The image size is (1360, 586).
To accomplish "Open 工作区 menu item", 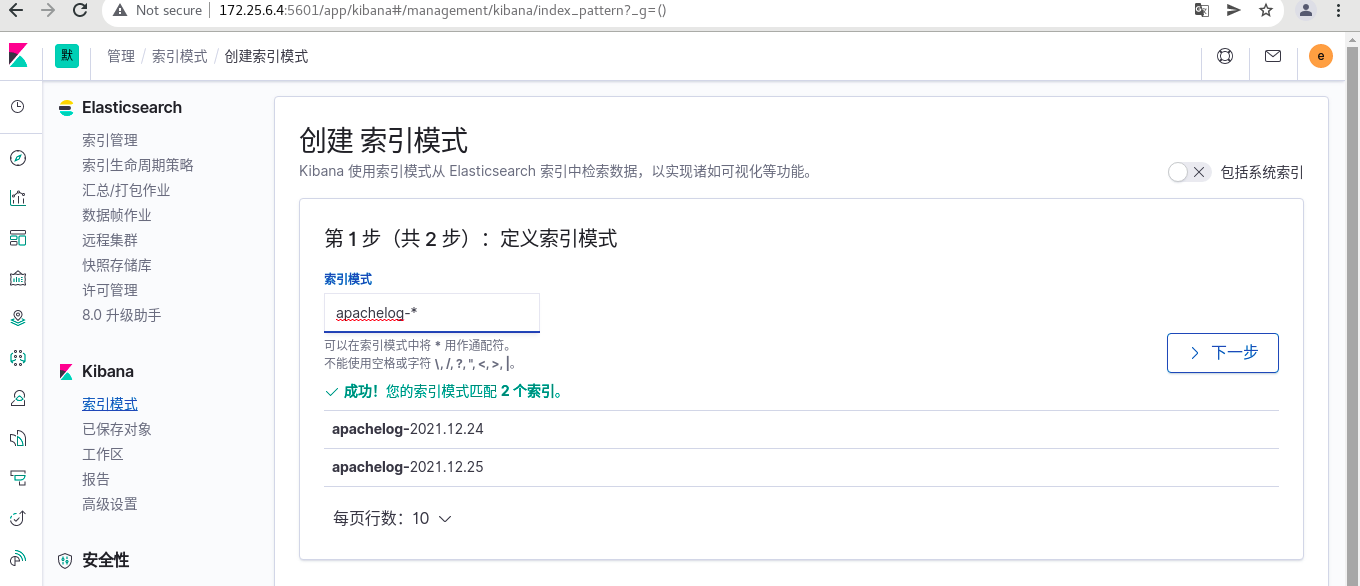I will coord(103,454).
